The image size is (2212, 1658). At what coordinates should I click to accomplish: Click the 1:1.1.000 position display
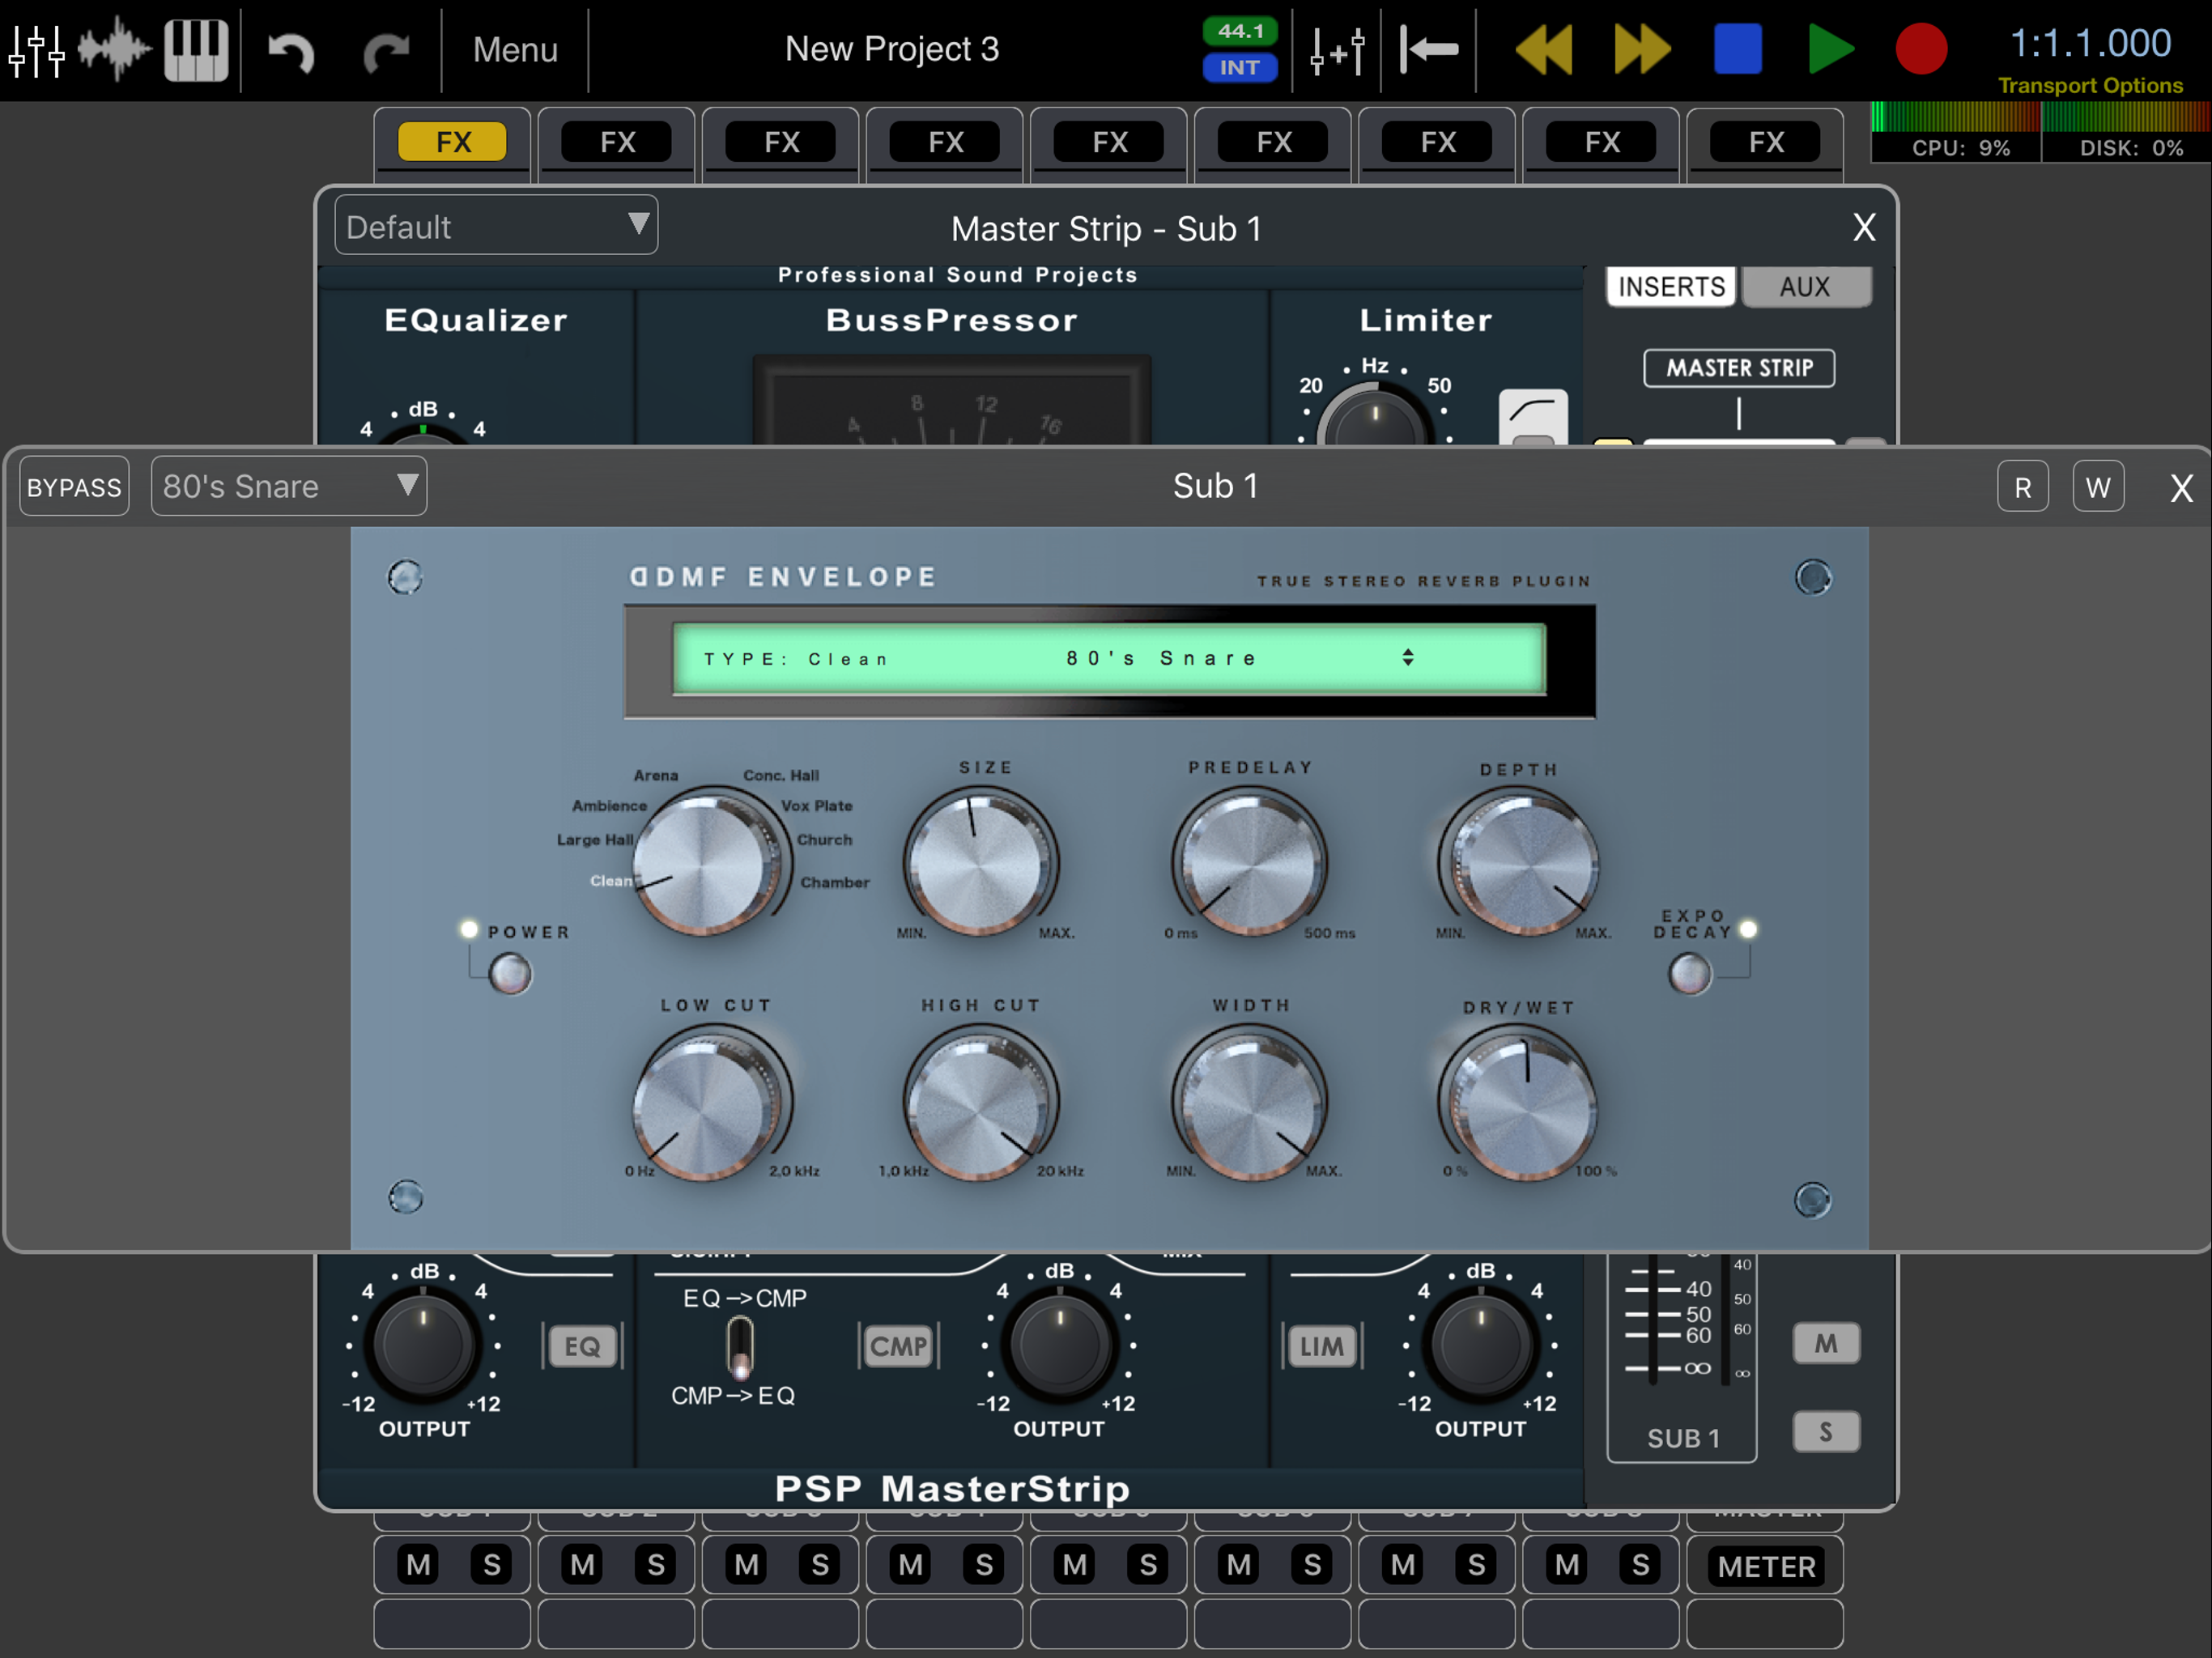click(2090, 43)
